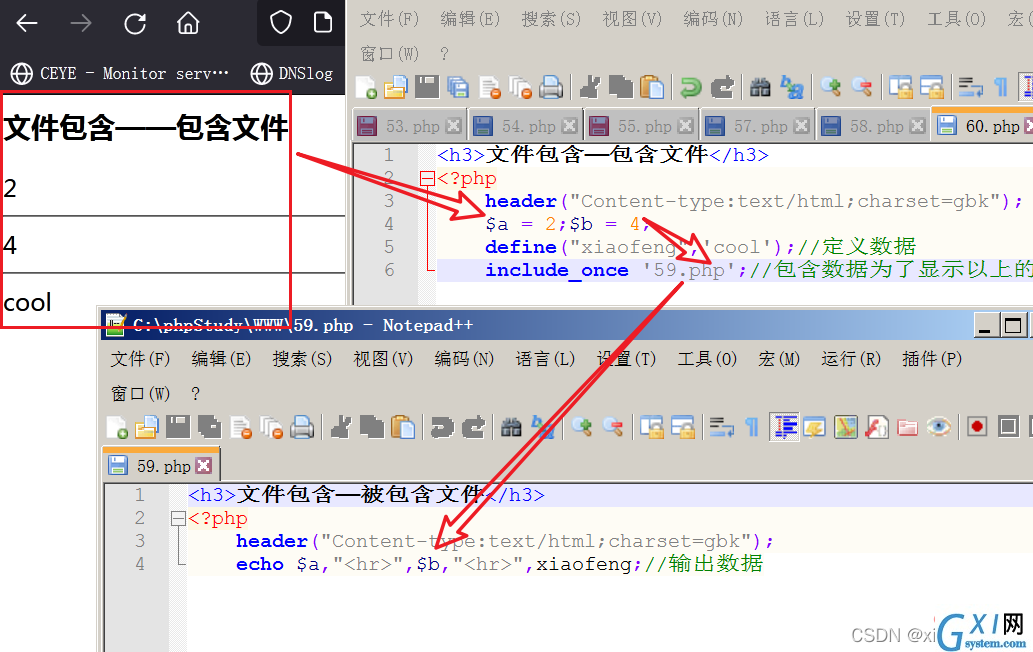Click Zoom In icon in 60.php window toolbar
This screenshot has width=1033, height=652.
(831, 88)
